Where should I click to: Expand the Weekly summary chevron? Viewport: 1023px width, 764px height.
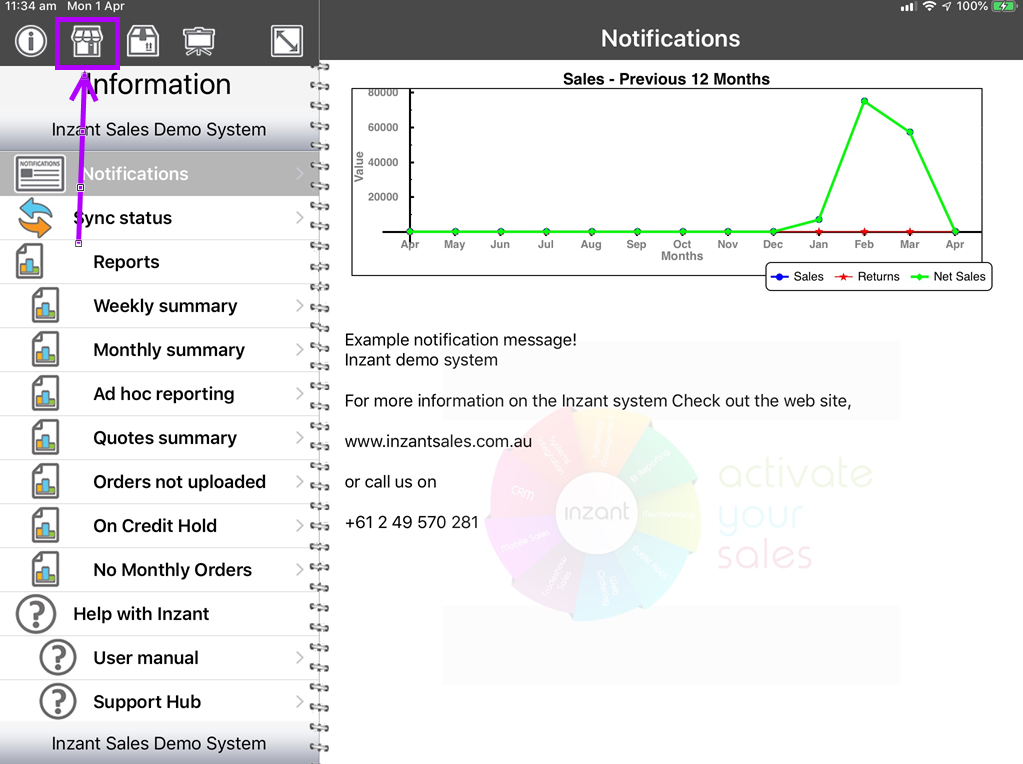(299, 305)
